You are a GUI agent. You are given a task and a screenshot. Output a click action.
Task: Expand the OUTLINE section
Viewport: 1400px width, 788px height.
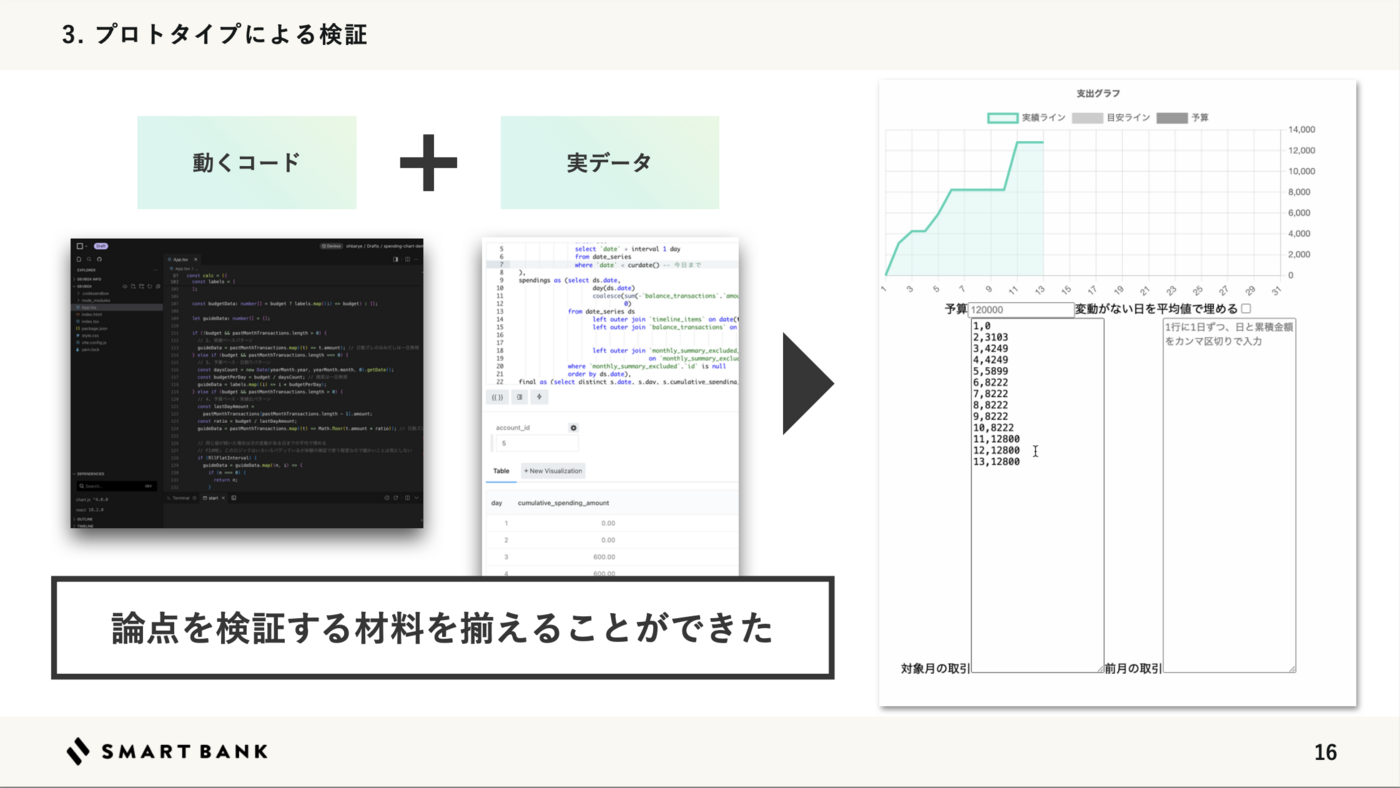85,519
